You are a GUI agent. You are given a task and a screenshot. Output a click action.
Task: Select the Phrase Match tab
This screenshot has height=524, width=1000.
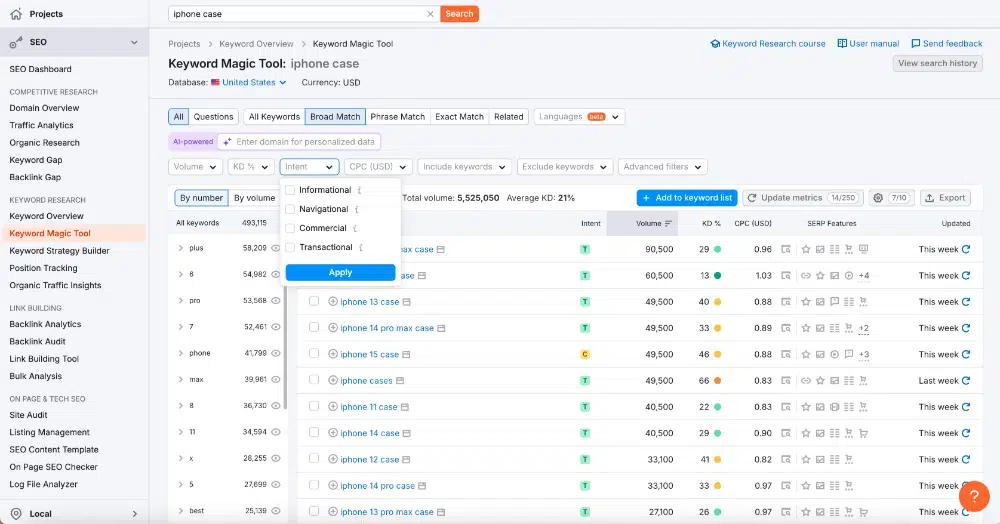point(397,117)
